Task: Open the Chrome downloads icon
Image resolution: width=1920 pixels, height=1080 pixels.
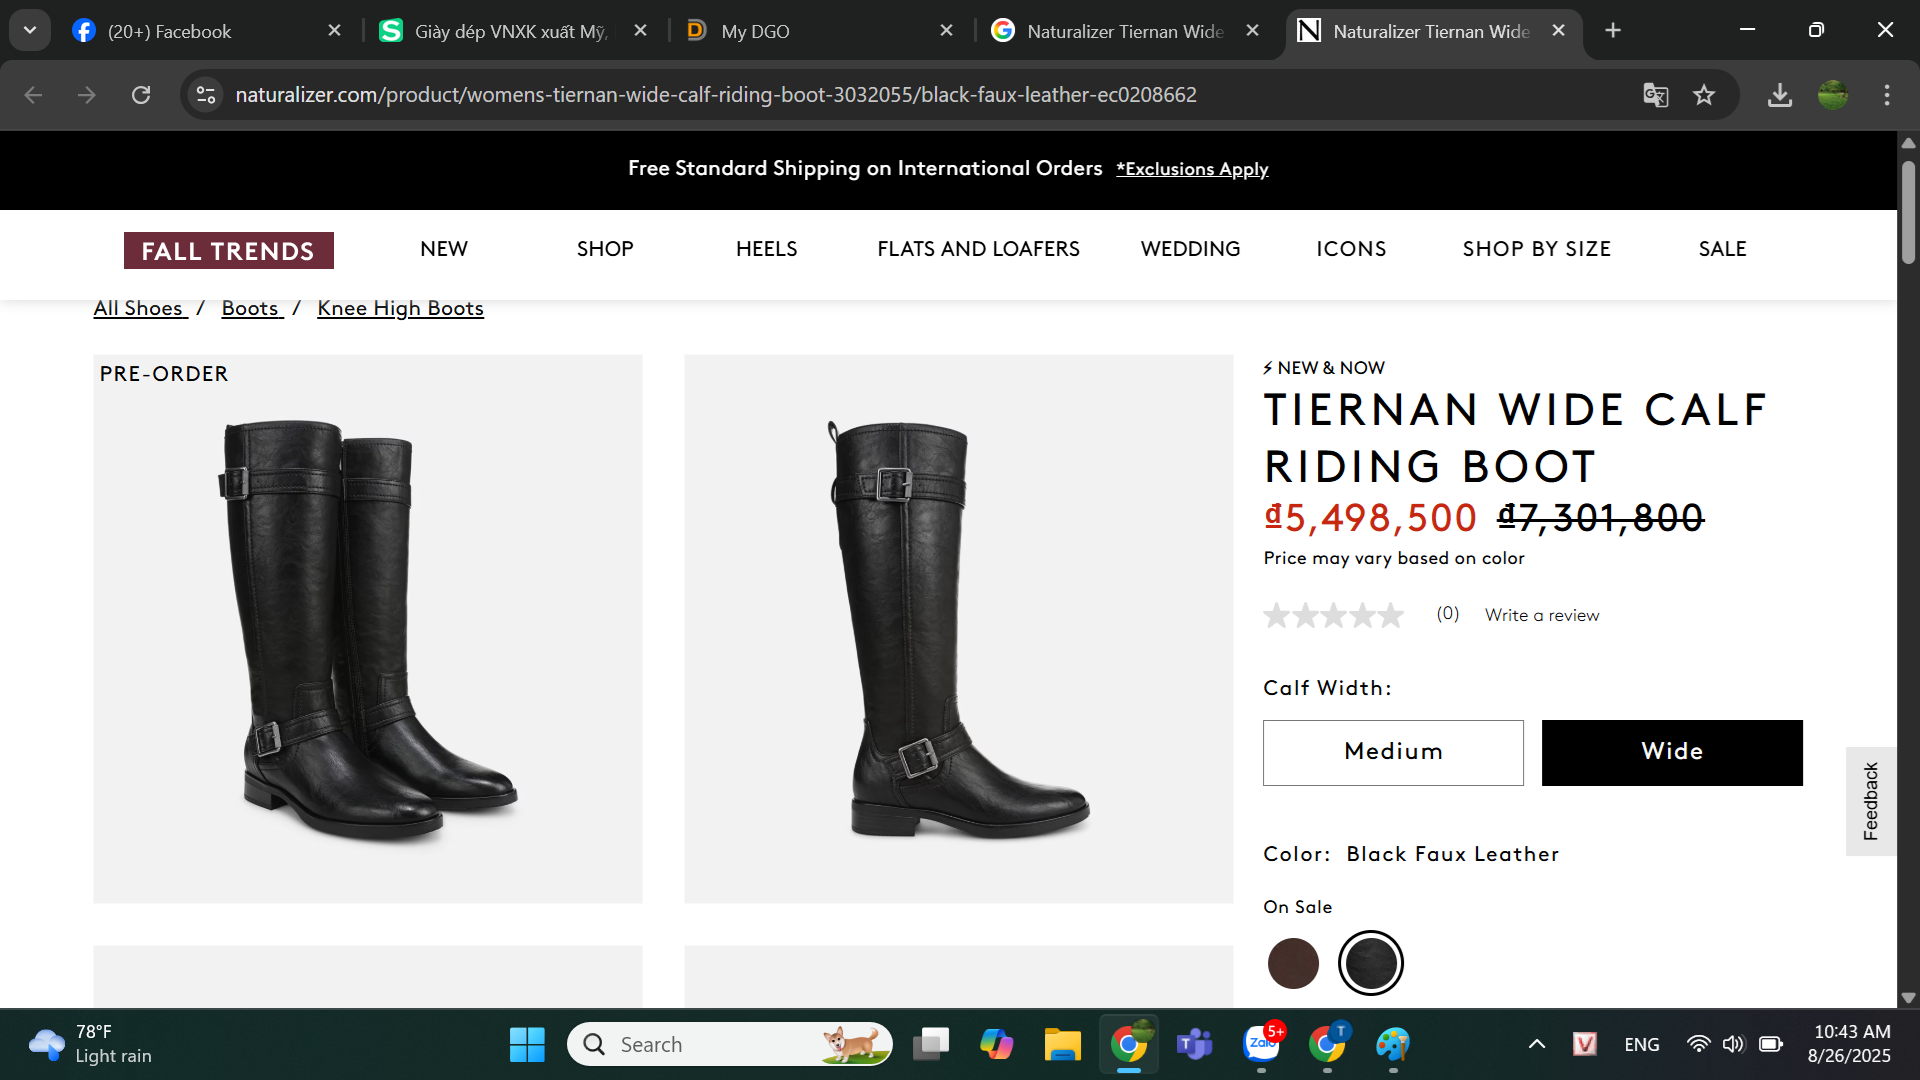Action: 1779,95
